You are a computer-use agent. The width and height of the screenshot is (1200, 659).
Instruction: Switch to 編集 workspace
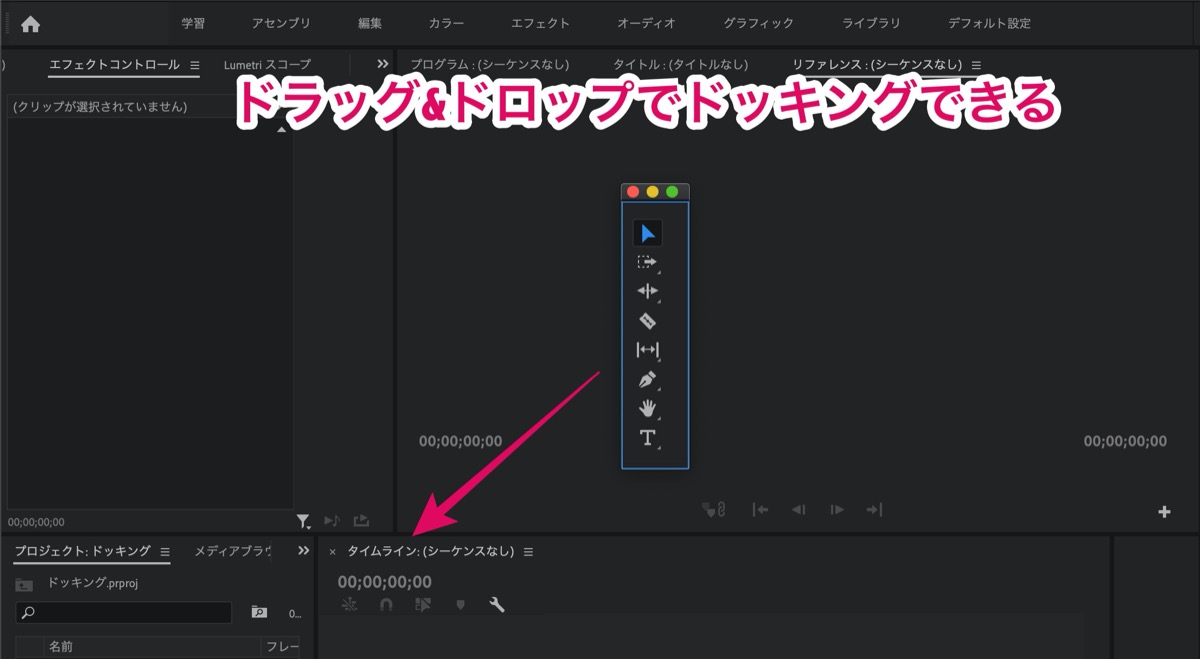pos(370,23)
